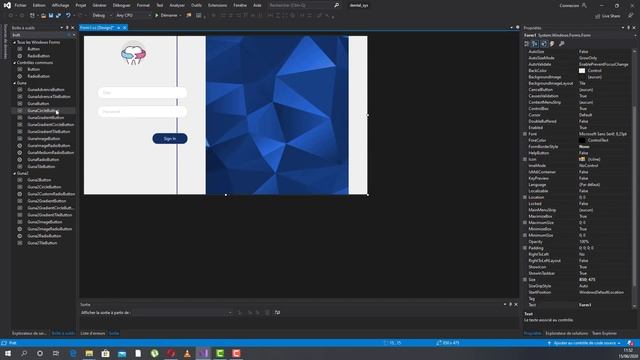Select GunaMediumRadioButton in toolbox
This screenshot has width=640, height=360.
pos(51,152)
